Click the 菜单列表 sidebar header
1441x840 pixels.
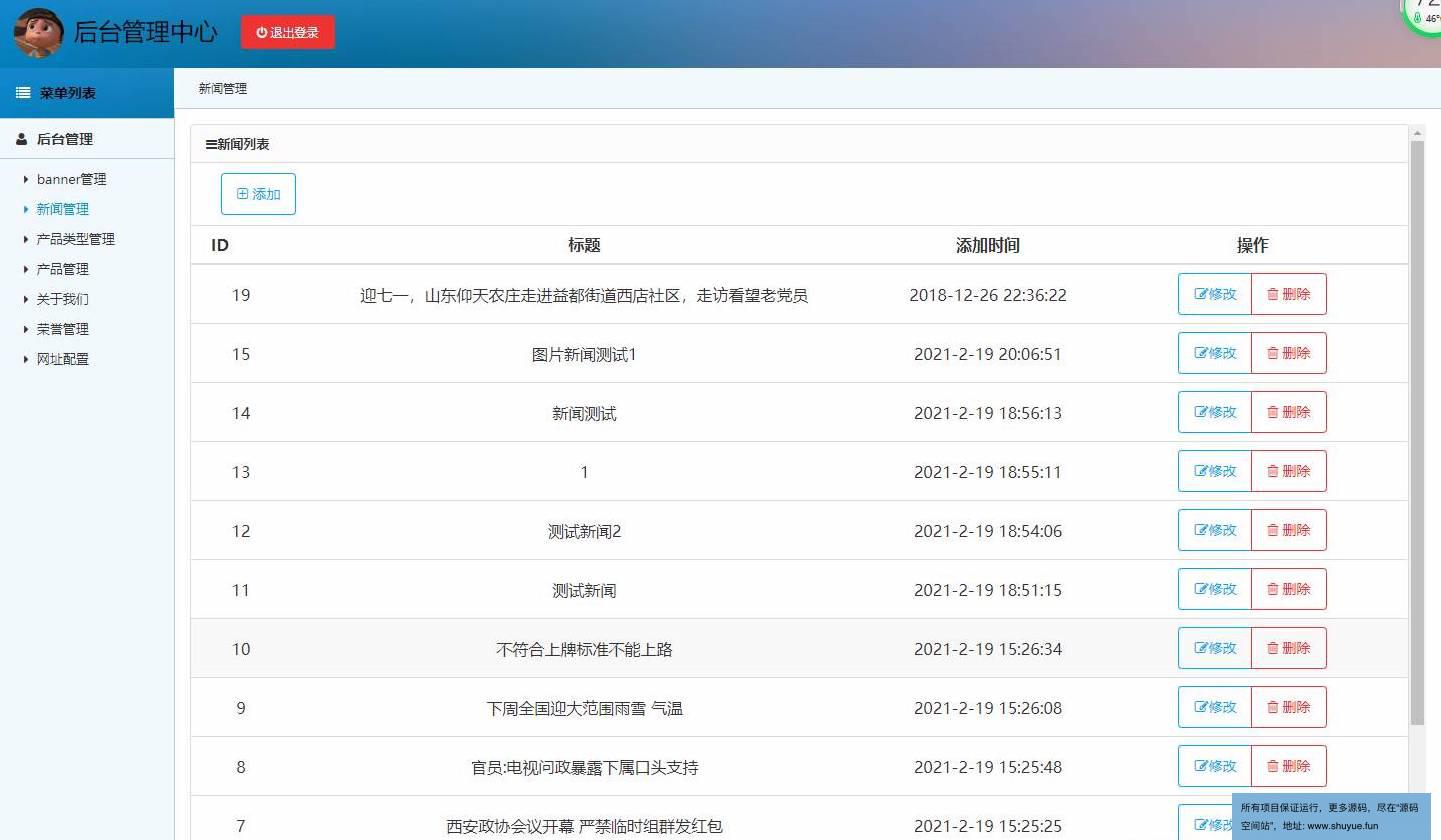click(87, 93)
